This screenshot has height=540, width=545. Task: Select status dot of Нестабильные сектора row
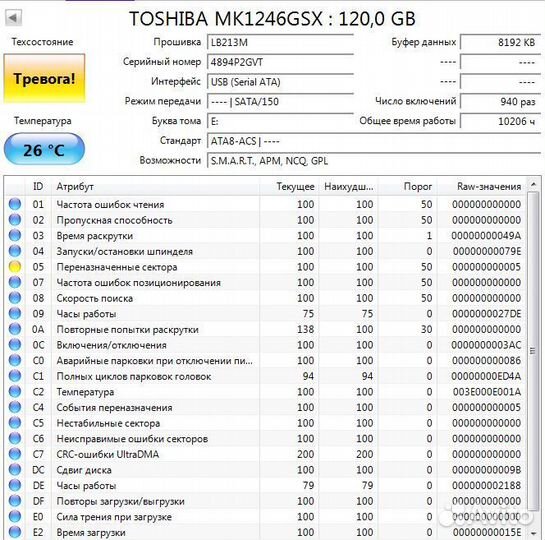[15, 423]
